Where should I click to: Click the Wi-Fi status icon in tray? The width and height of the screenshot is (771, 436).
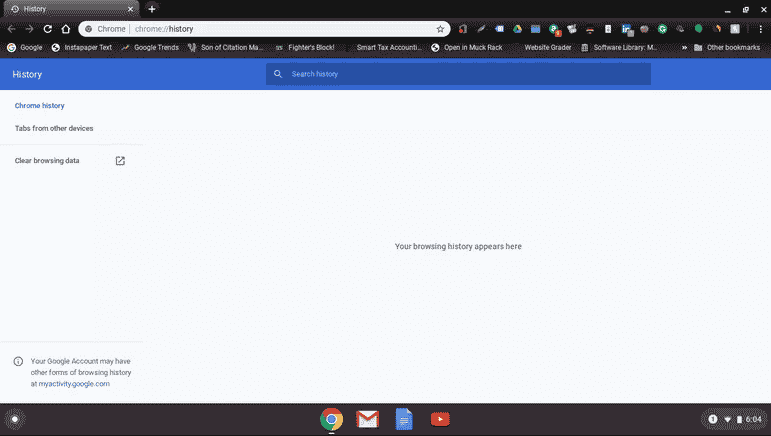click(728, 419)
